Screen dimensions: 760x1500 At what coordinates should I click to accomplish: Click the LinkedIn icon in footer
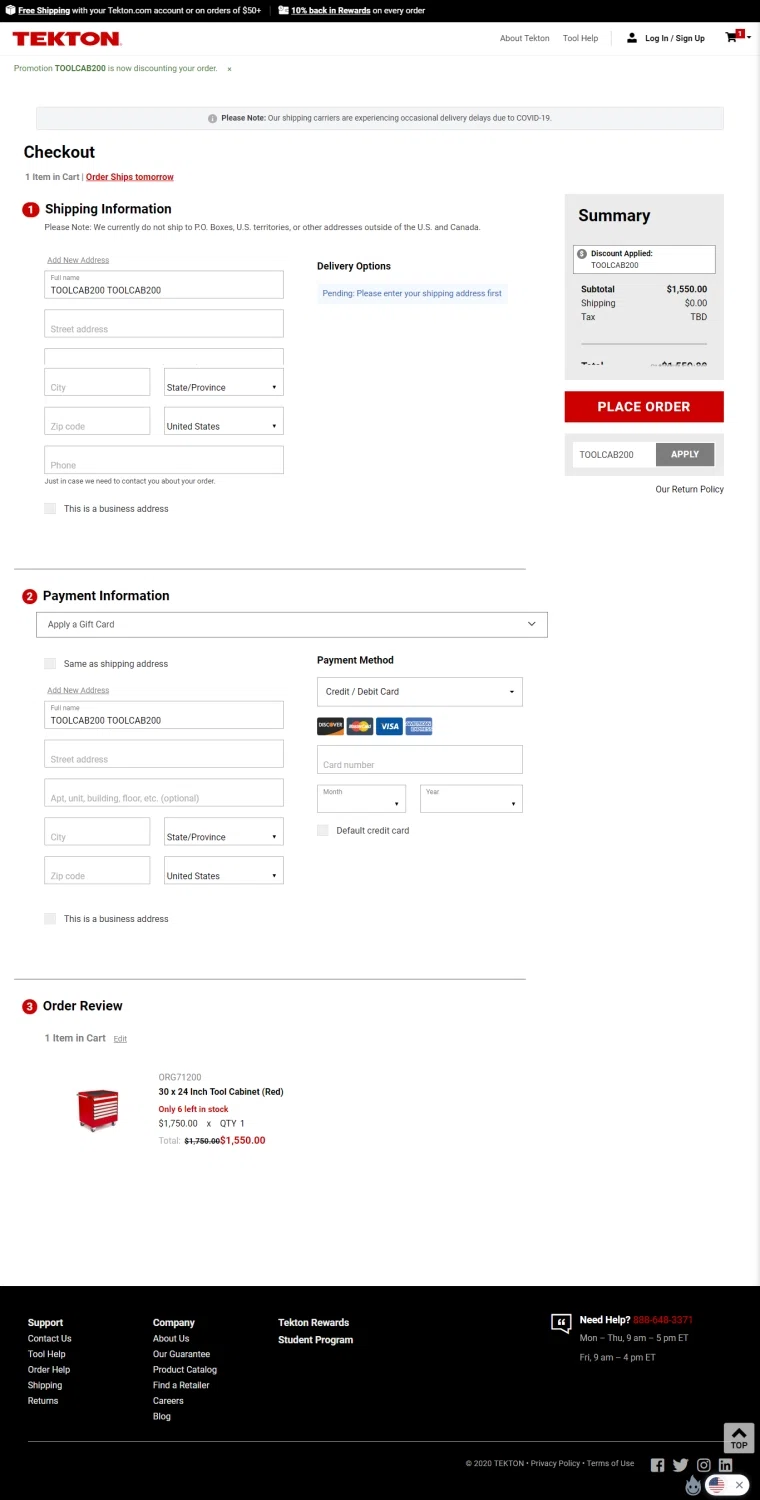(x=726, y=1465)
